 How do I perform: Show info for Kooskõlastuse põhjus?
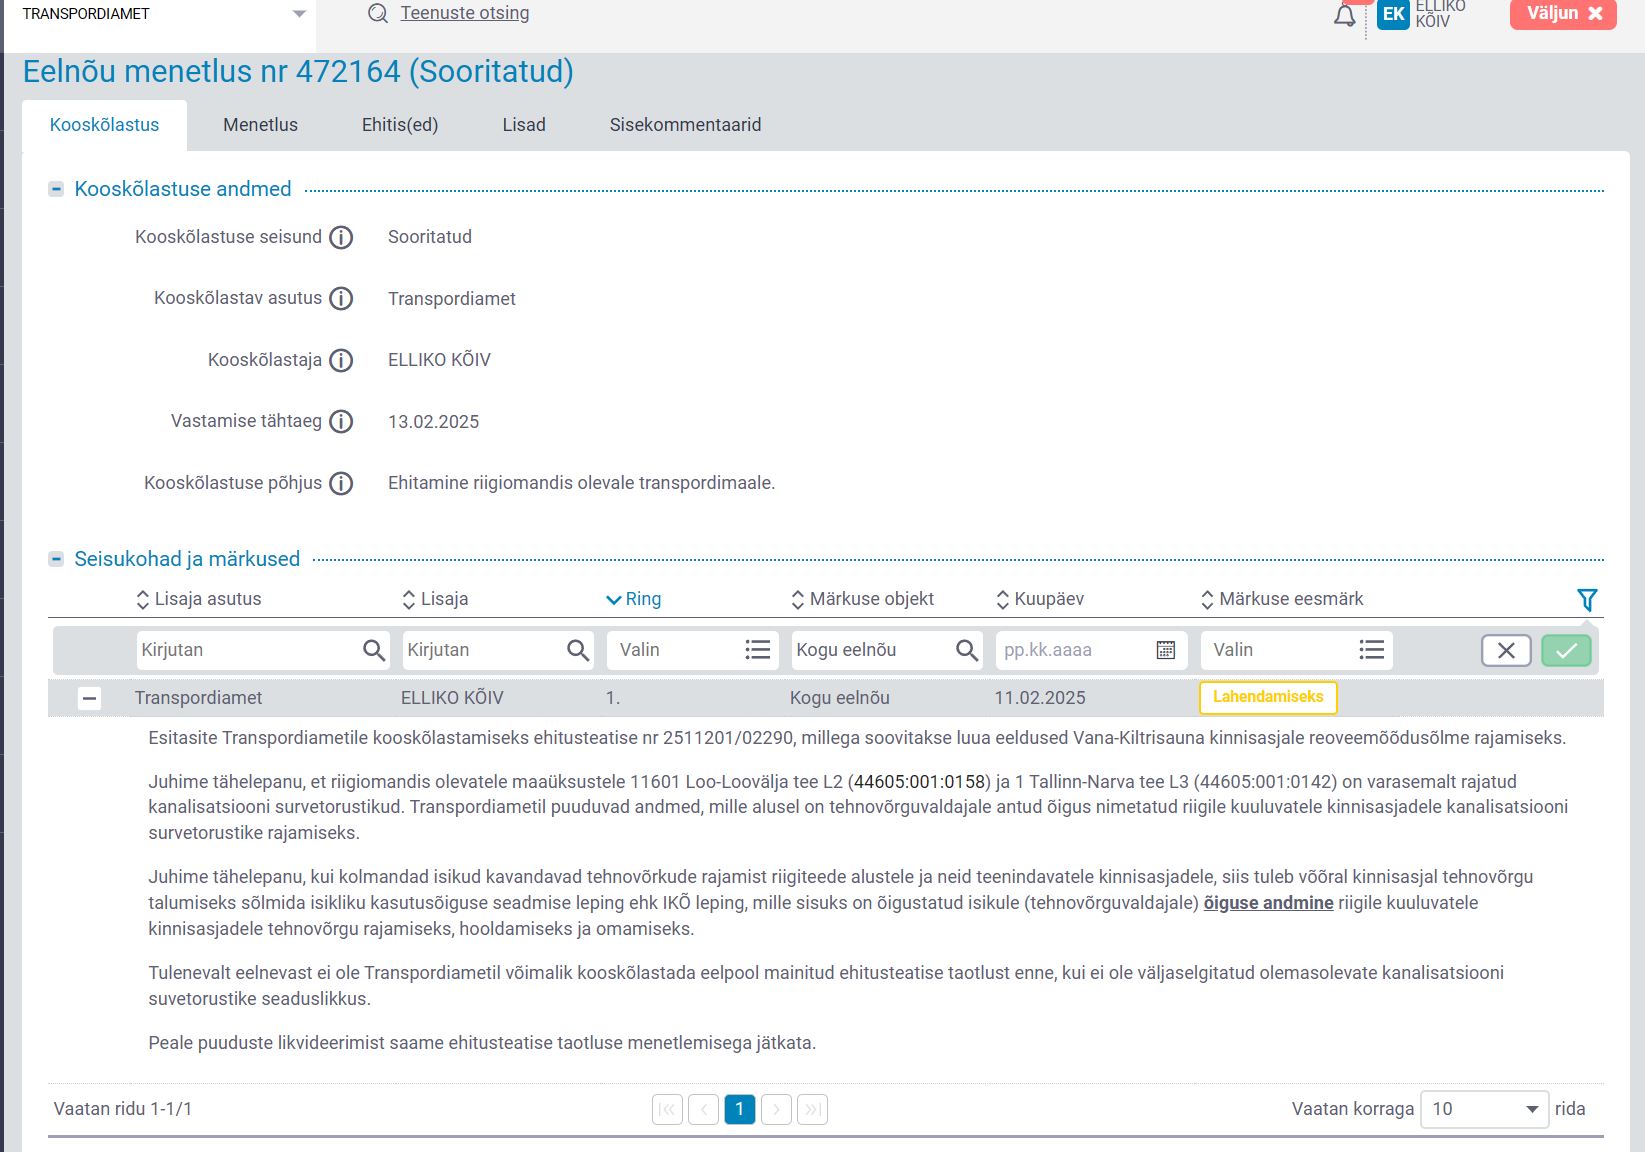tap(341, 484)
